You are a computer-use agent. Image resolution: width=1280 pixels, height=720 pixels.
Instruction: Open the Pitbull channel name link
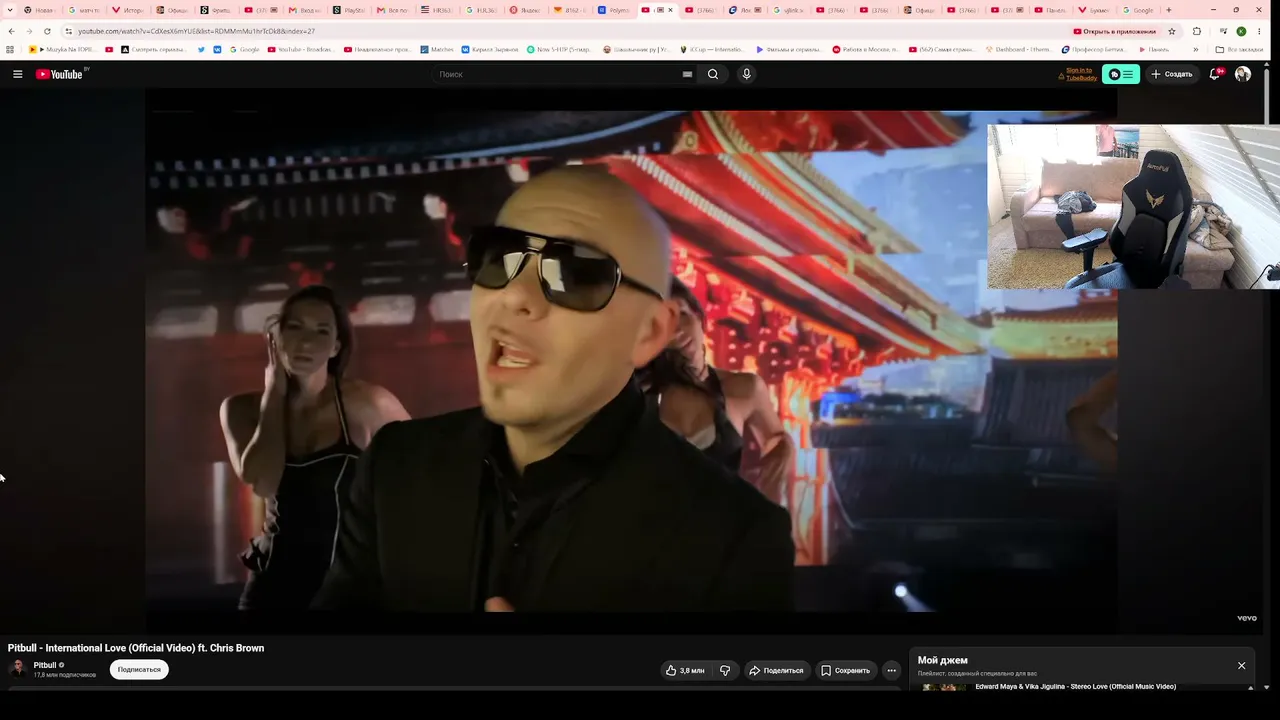(x=45, y=665)
